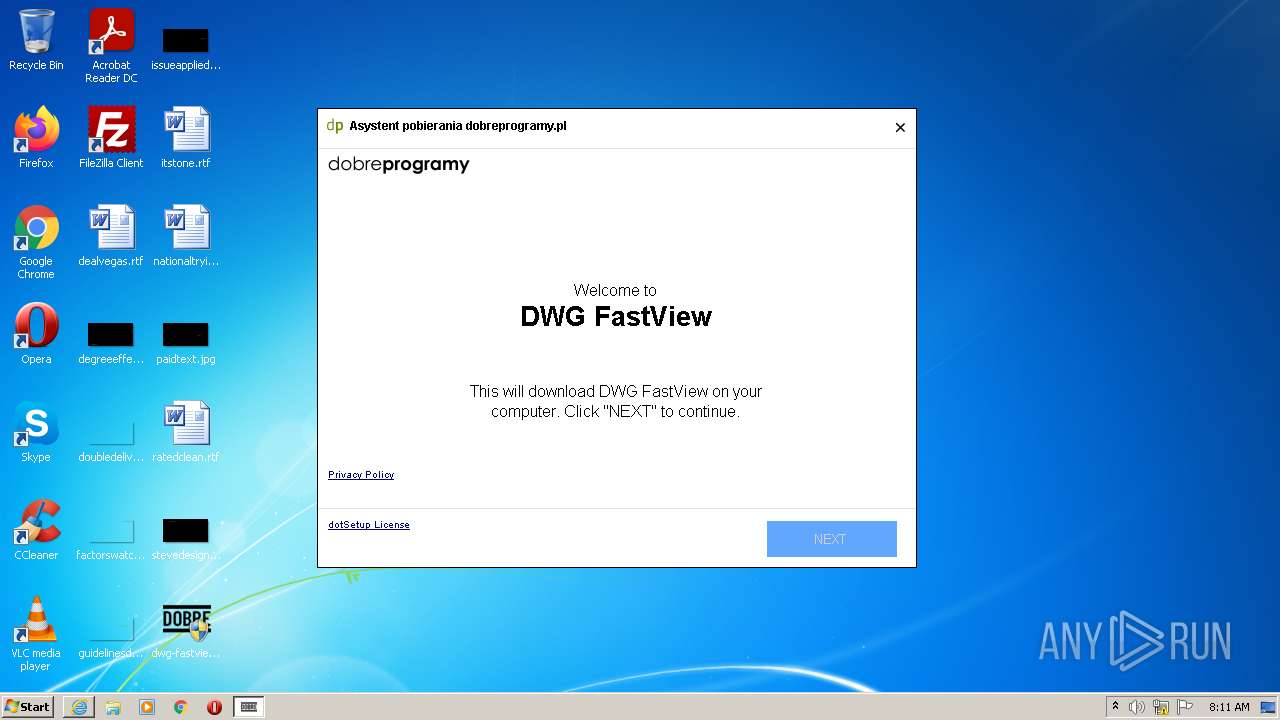
Task: Select the nationaltryi document icon
Action: pyautogui.click(x=186, y=235)
